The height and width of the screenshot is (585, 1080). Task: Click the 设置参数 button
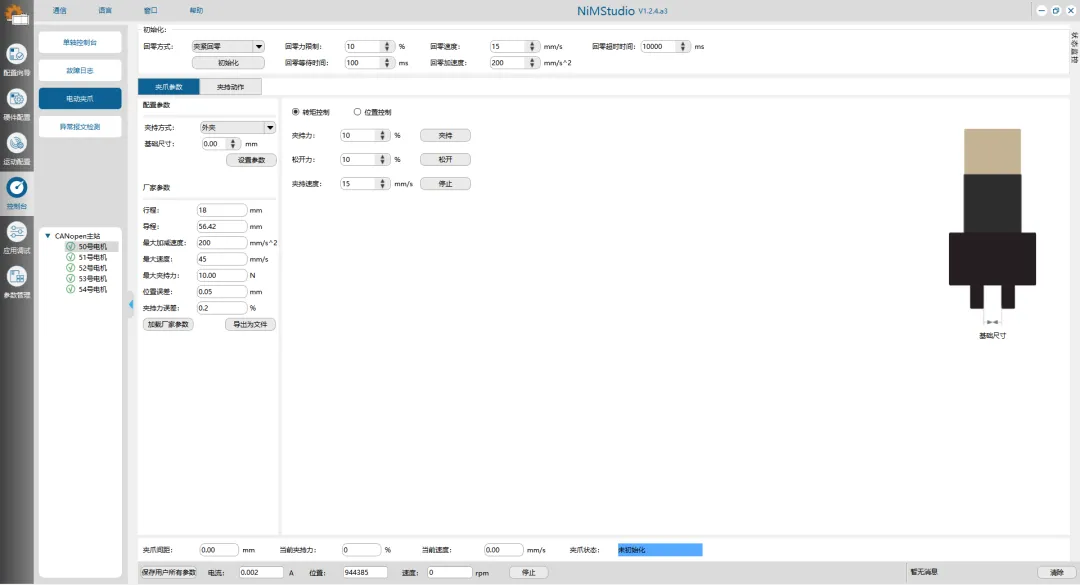[x=251, y=160]
